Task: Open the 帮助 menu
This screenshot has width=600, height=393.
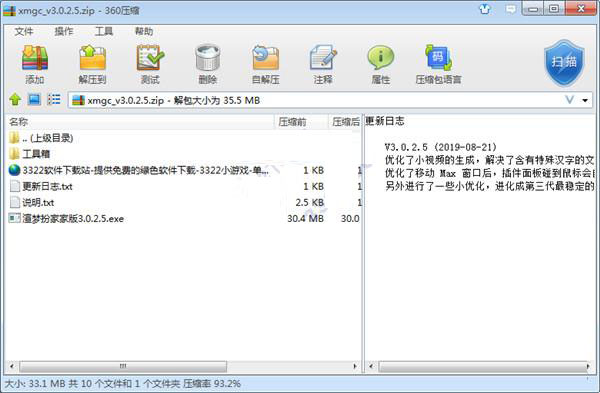Action: 144,31
